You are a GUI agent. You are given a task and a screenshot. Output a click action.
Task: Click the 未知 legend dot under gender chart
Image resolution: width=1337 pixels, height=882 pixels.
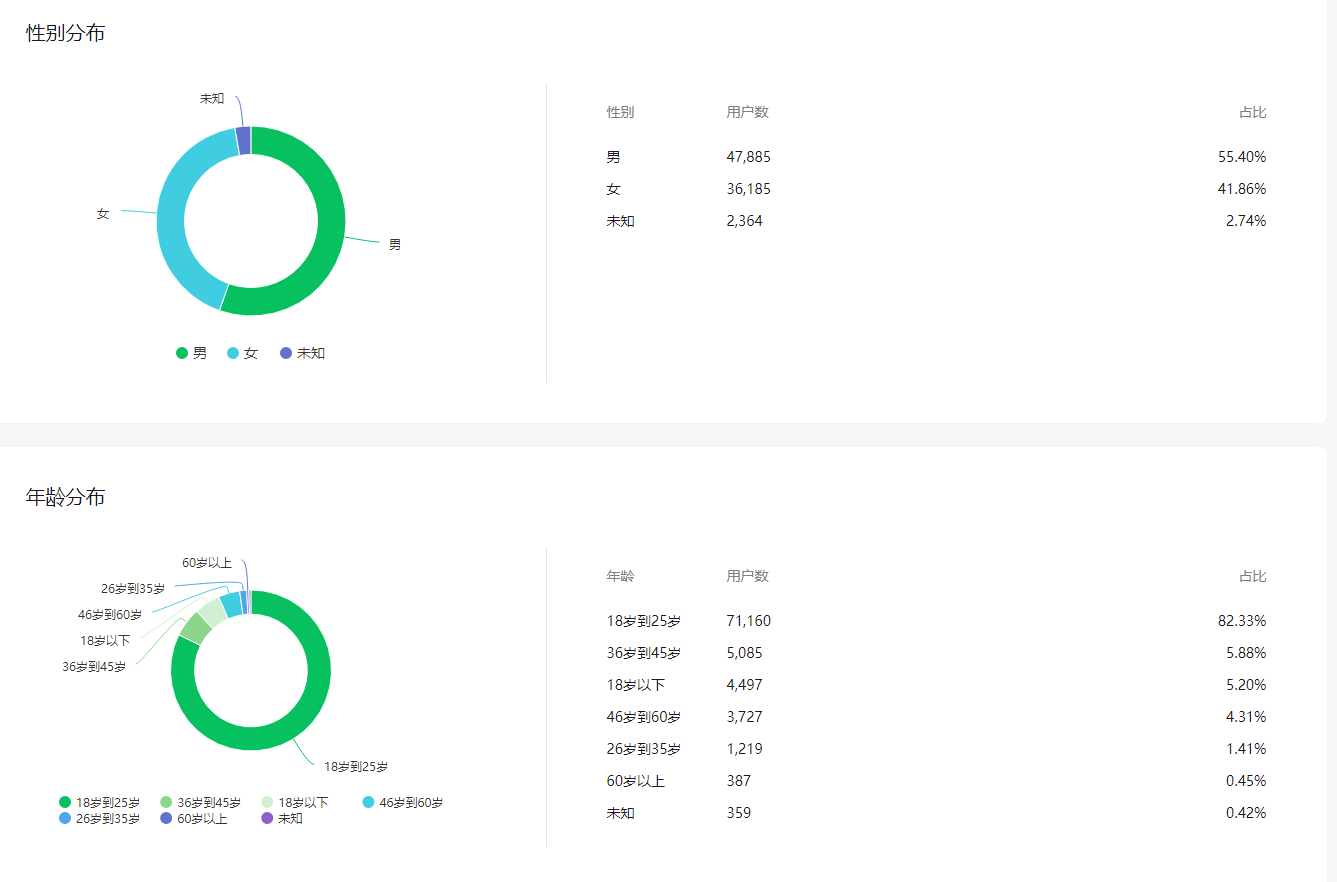tap(286, 353)
